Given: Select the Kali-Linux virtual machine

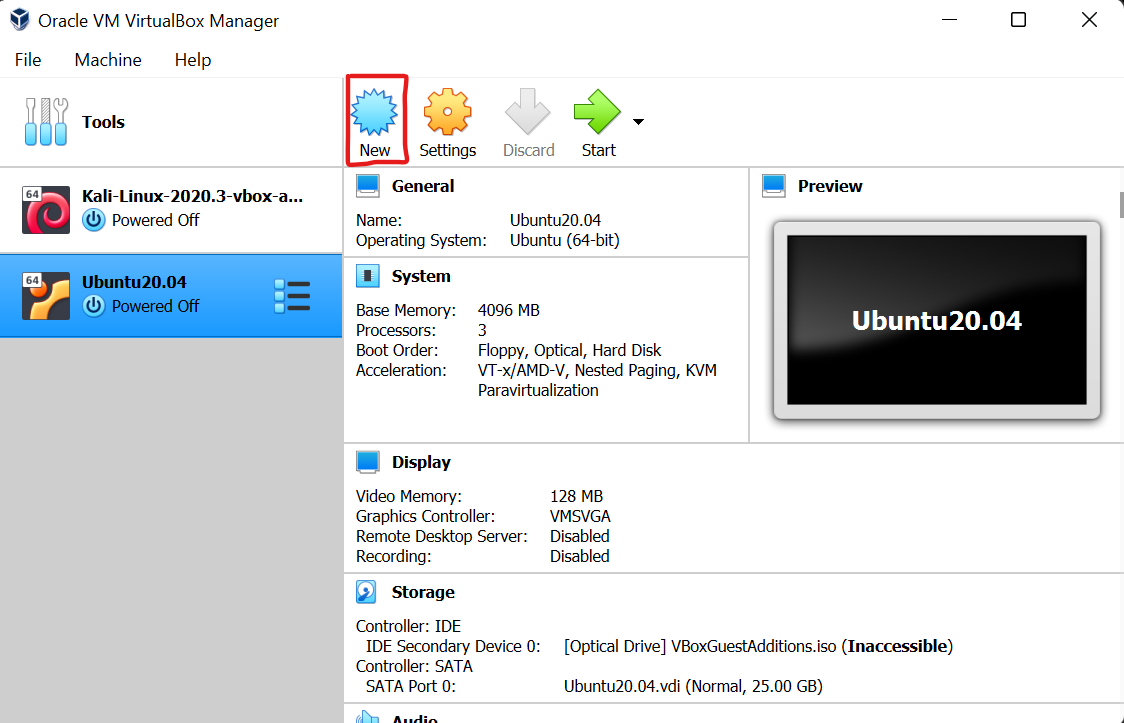Looking at the screenshot, I should pyautogui.click(x=170, y=210).
